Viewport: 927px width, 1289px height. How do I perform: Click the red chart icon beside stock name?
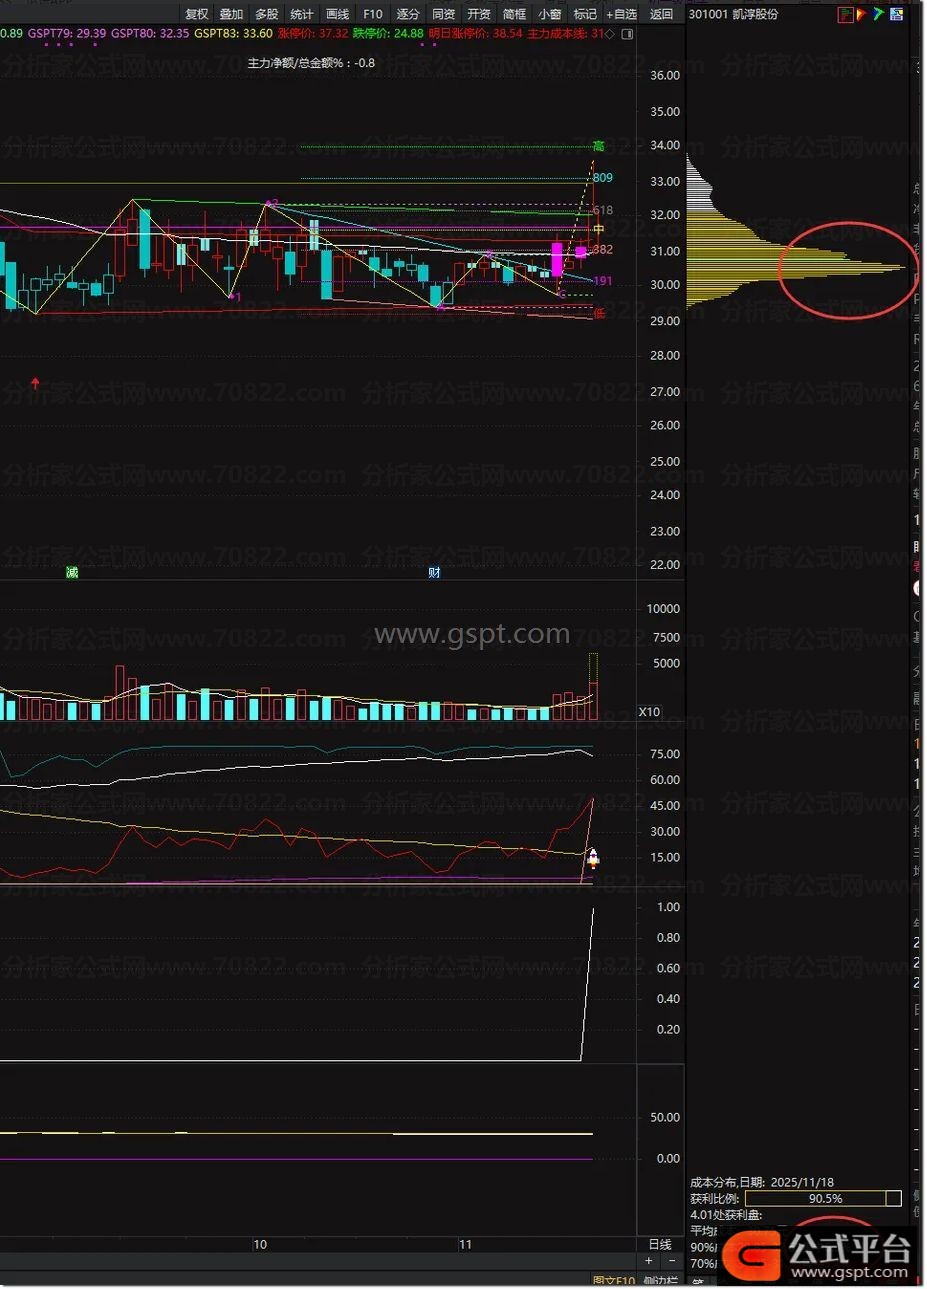pos(845,14)
